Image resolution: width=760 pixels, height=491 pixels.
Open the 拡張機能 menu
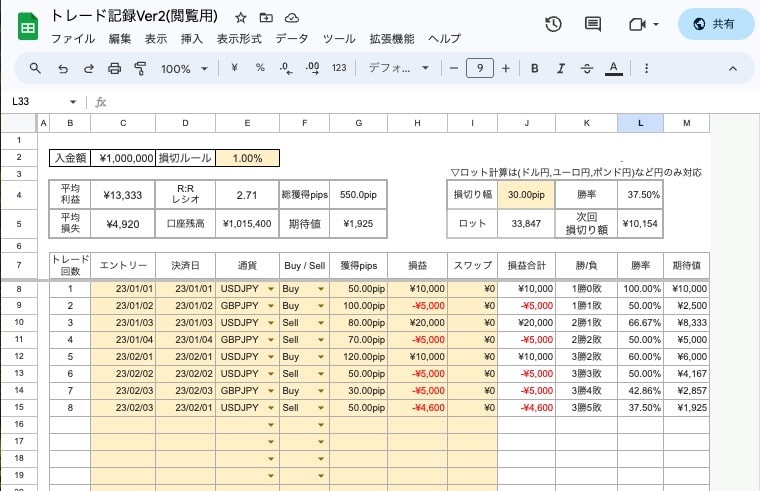pos(392,39)
